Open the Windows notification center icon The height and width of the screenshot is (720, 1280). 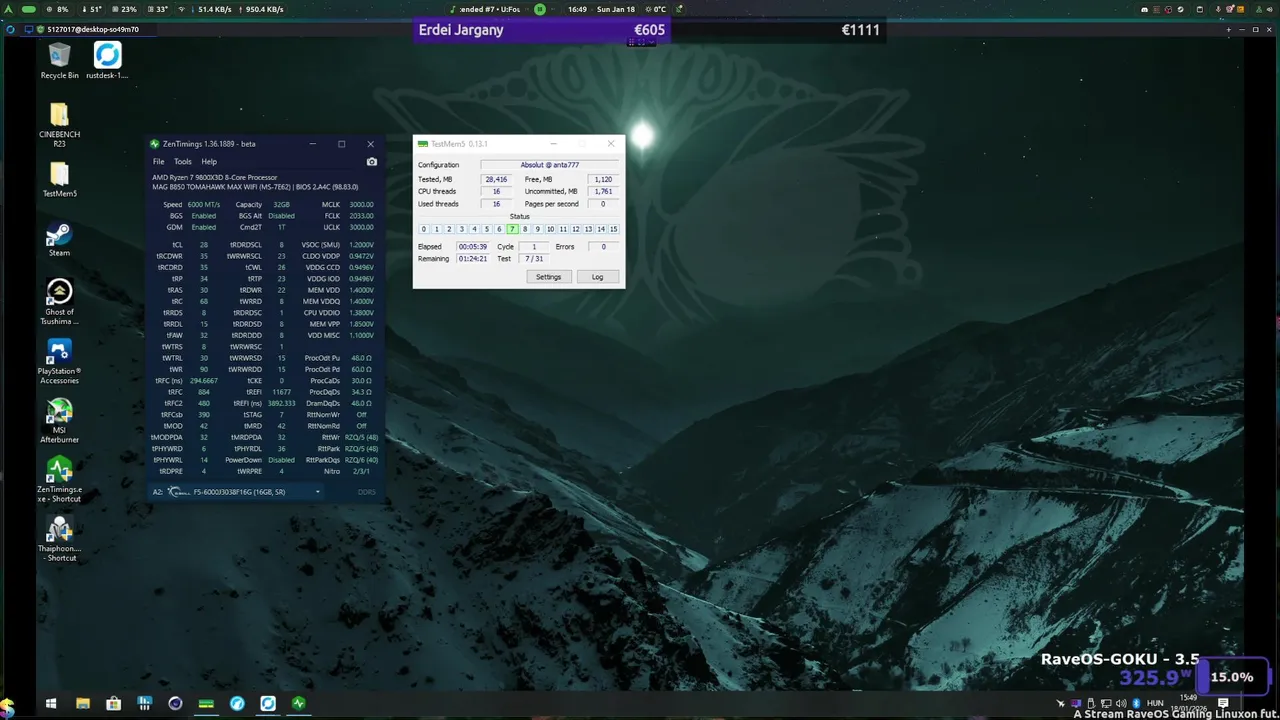[1223, 704]
